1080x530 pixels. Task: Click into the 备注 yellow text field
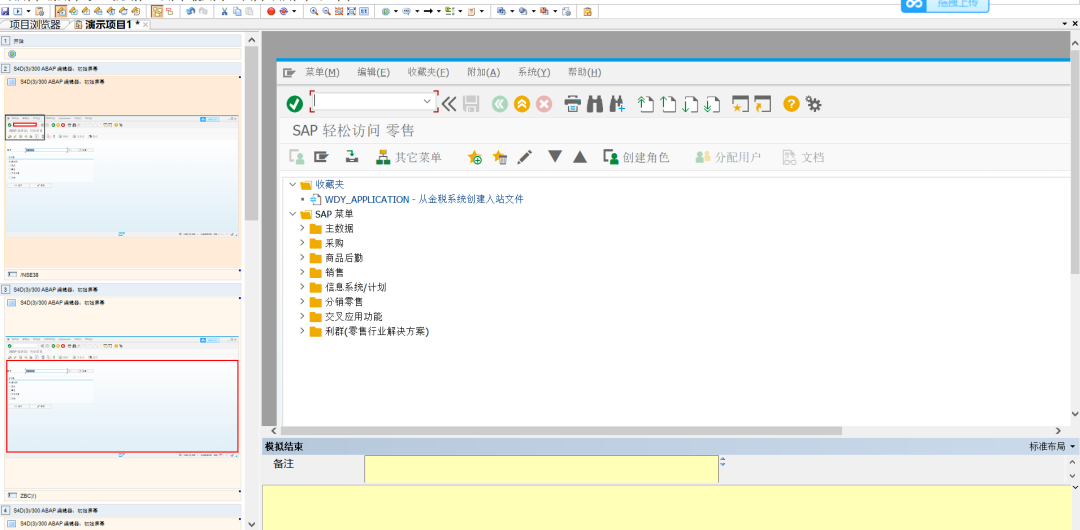pyautogui.click(x=541, y=469)
